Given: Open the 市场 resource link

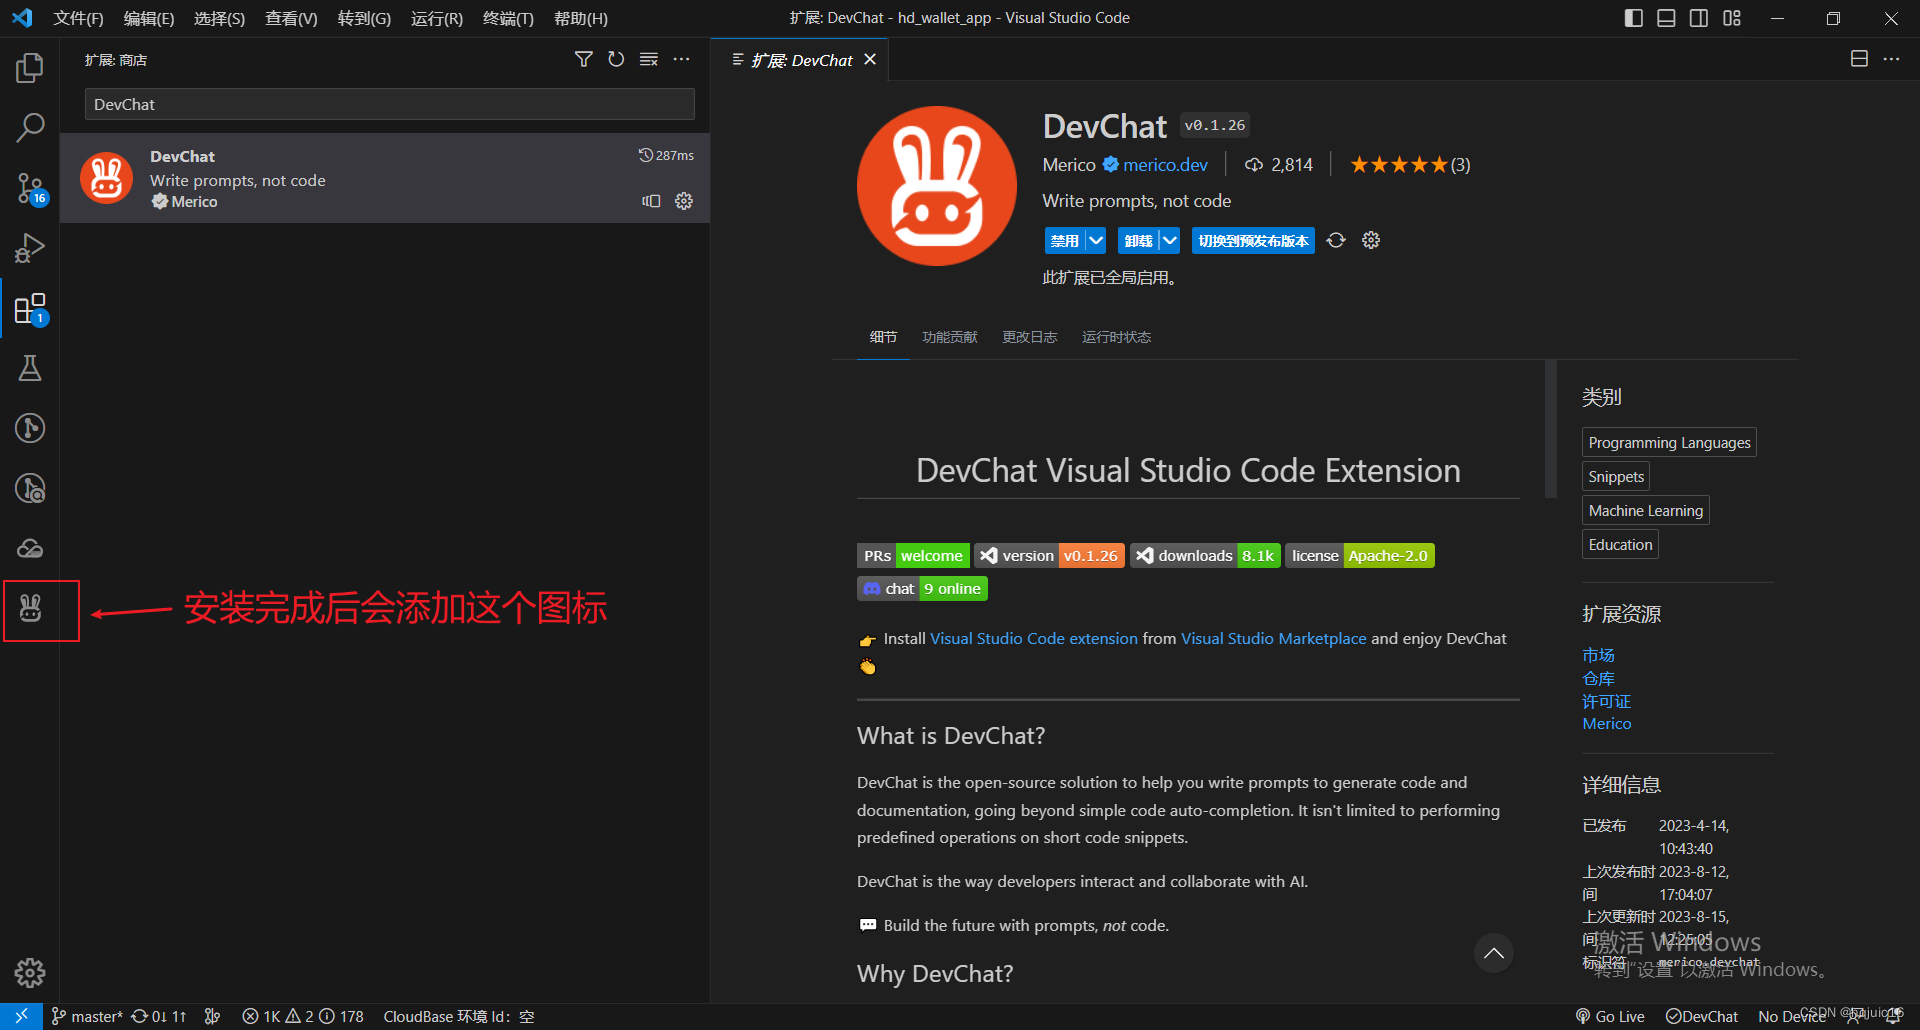Looking at the screenshot, I should click(1598, 655).
